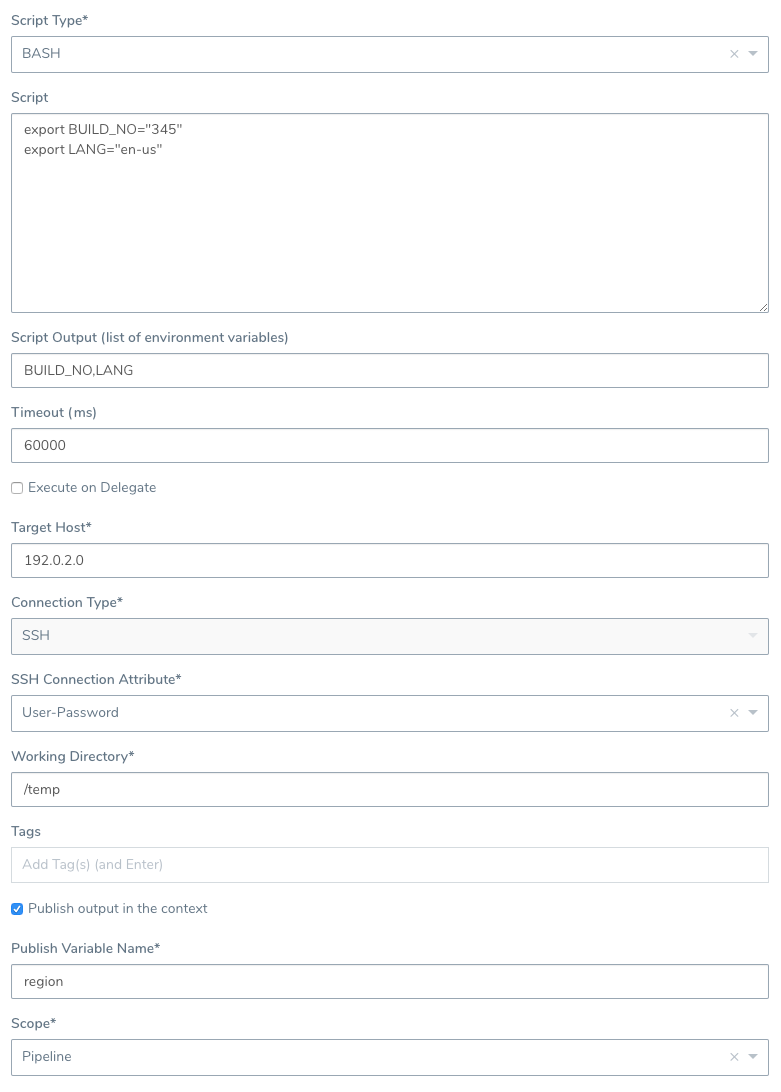This screenshot has width=781, height=1092.
Task: Uncheck Publish output in the context
Action: tap(17, 909)
